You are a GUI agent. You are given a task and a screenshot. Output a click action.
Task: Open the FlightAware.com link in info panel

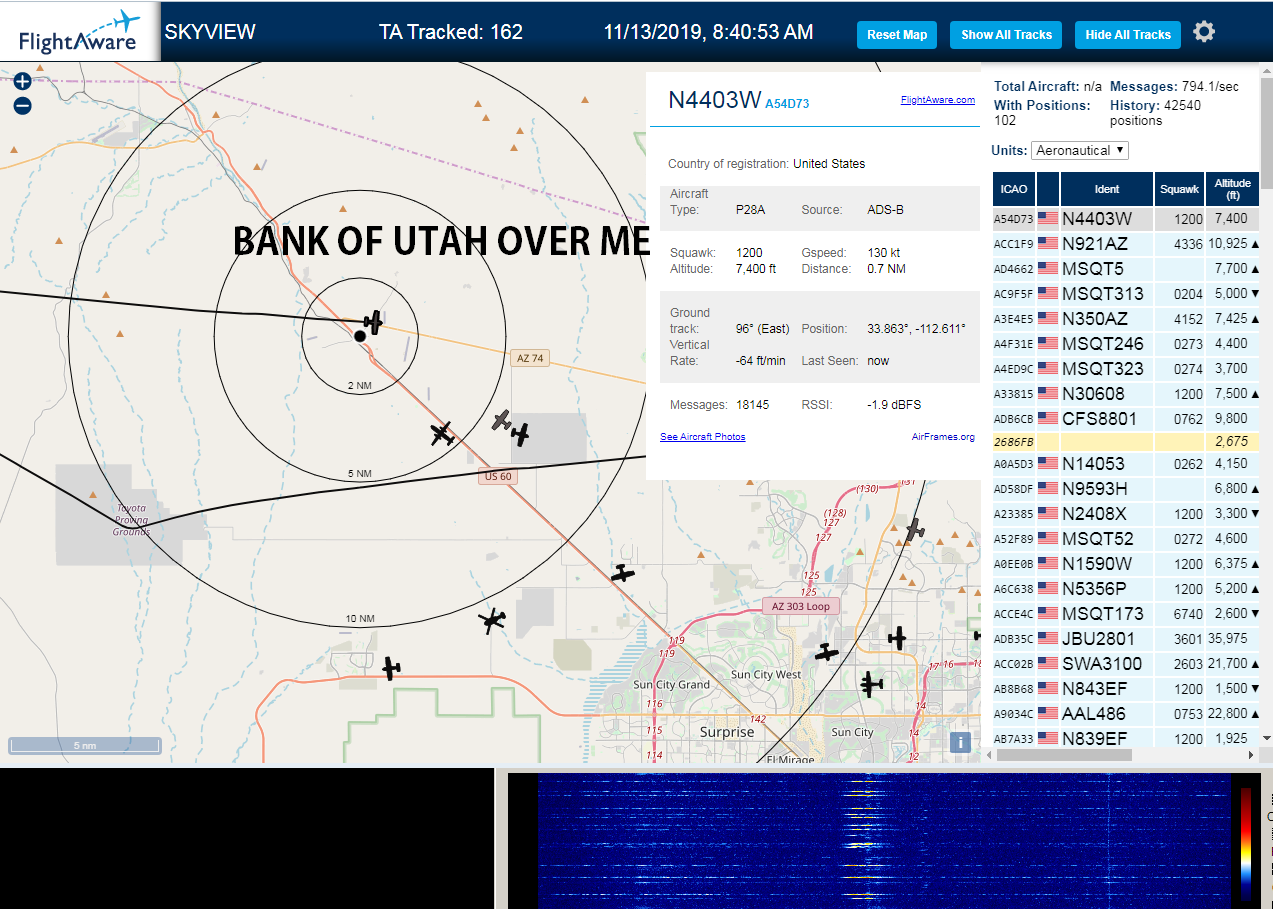937,100
